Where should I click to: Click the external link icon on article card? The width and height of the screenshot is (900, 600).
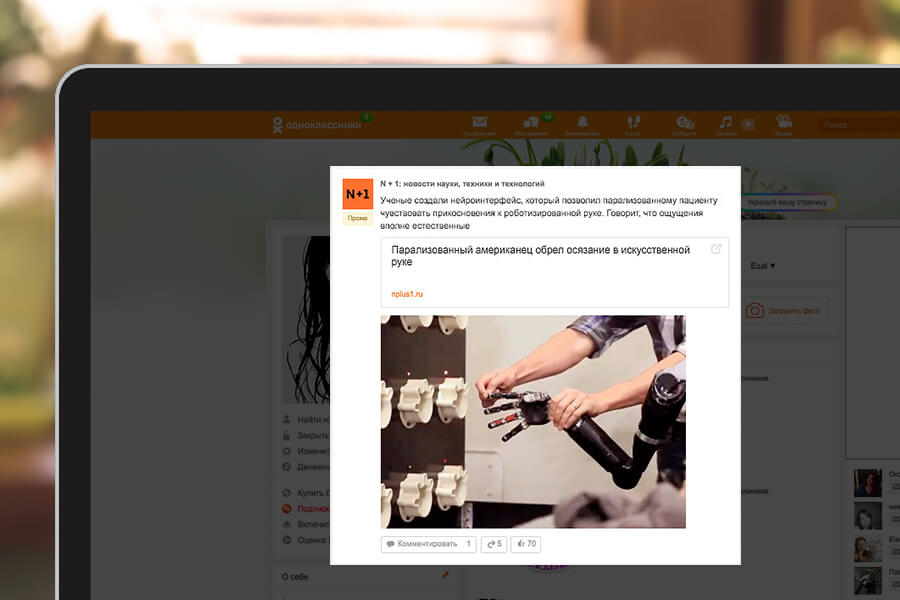click(x=714, y=250)
